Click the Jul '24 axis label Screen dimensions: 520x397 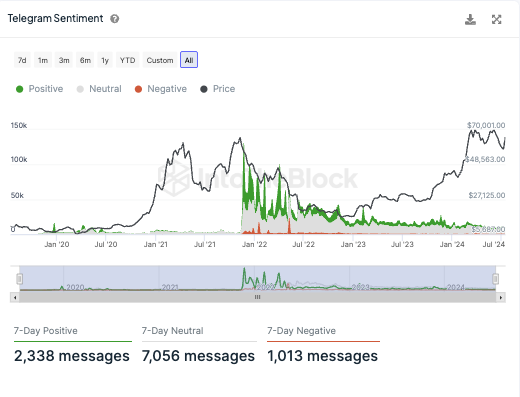click(x=494, y=244)
